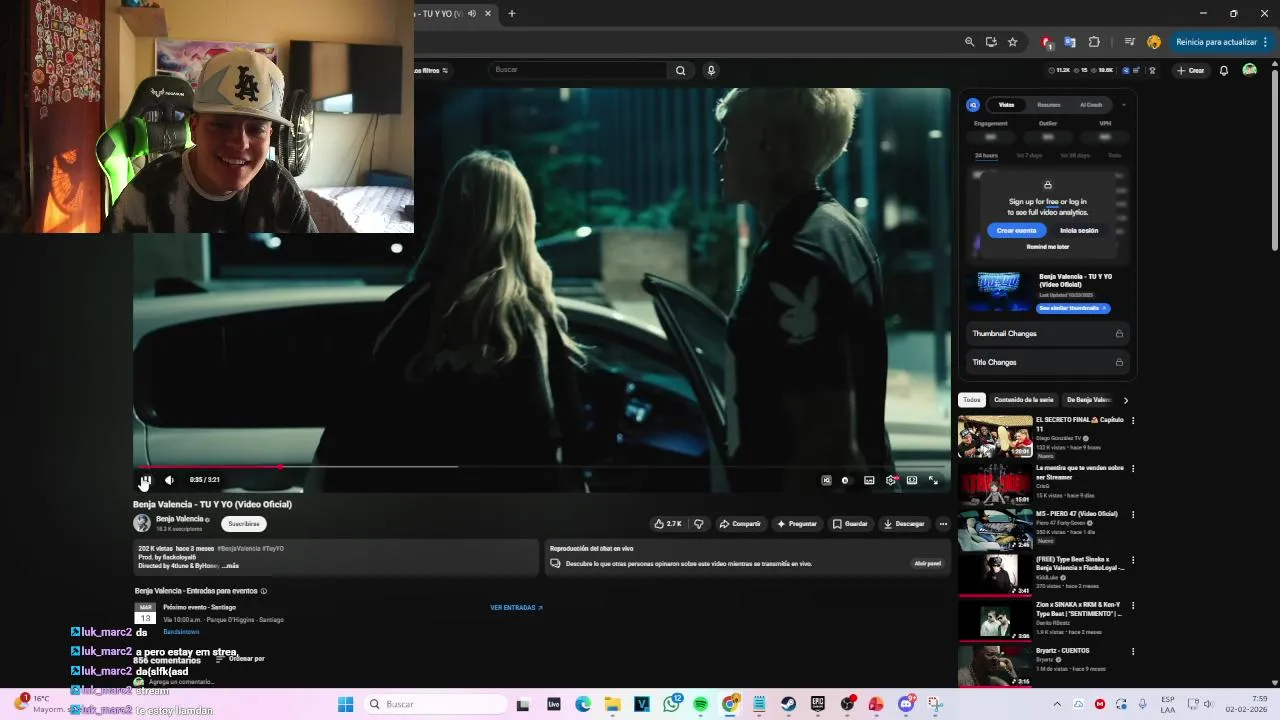
Task: Open the Google Translate extension icon
Action: [1070, 42]
